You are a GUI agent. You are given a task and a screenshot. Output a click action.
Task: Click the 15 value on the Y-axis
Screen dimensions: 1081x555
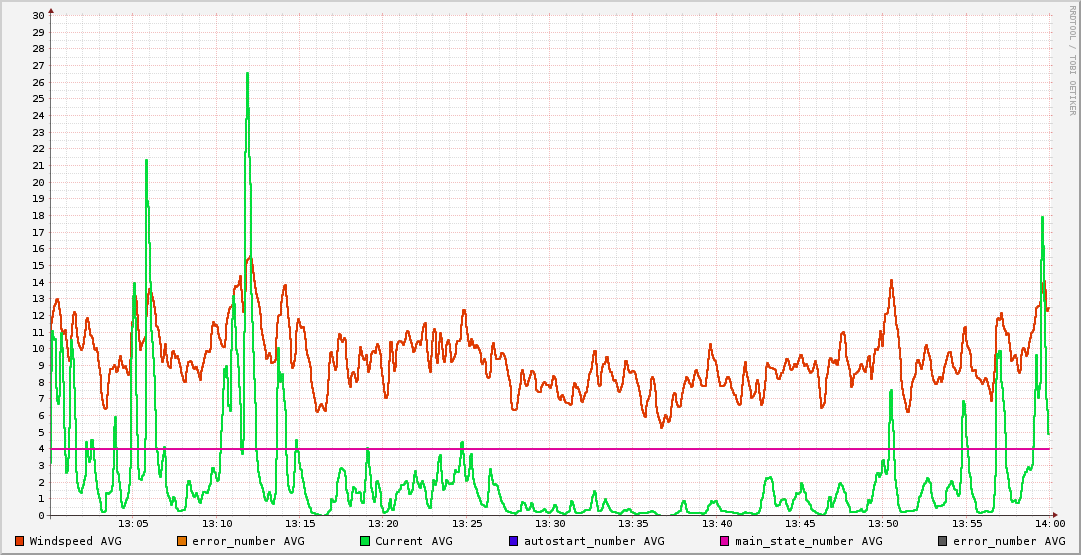pos(38,265)
